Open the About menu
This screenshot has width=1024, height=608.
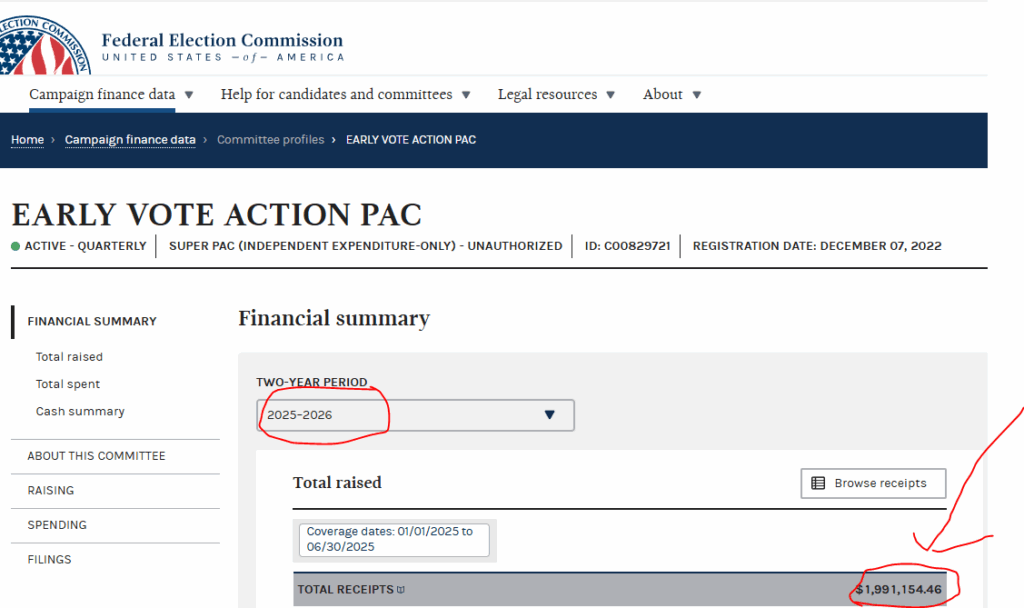(x=672, y=95)
